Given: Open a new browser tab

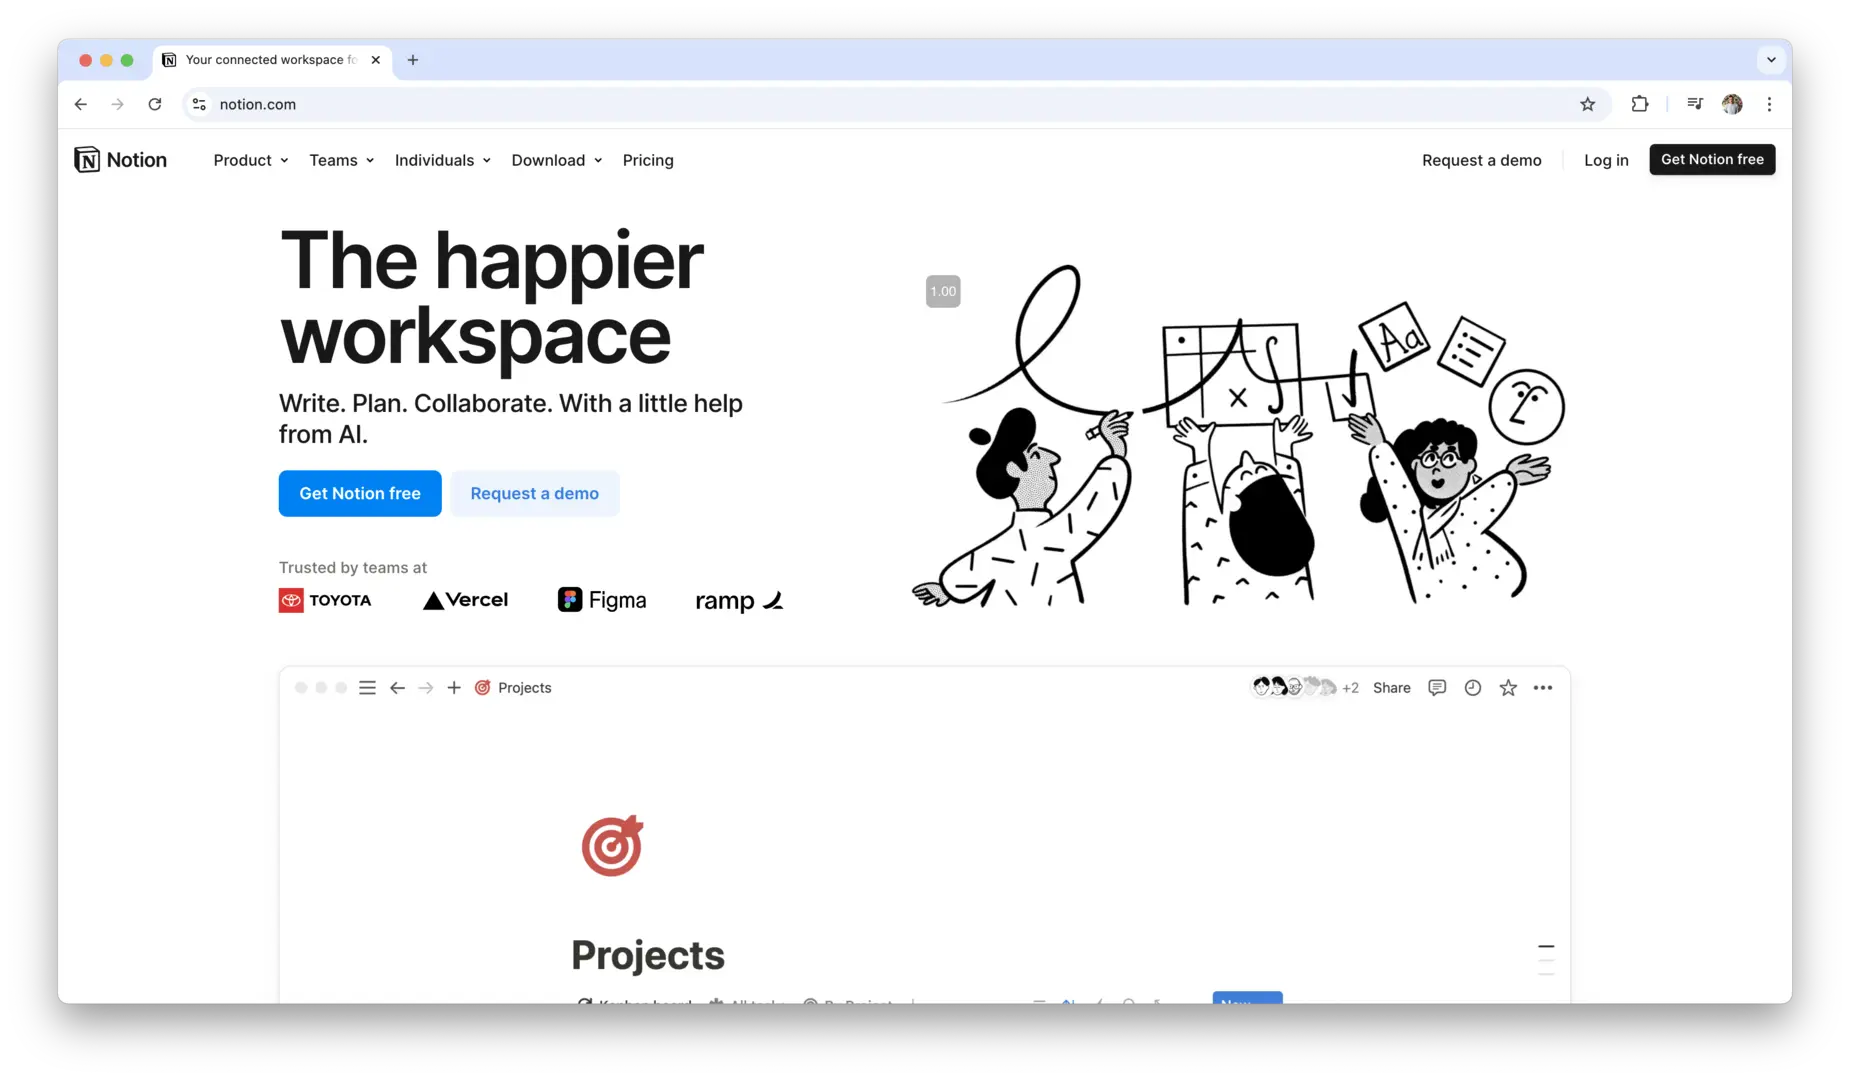Looking at the screenshot, I should (x=413, y=60).
